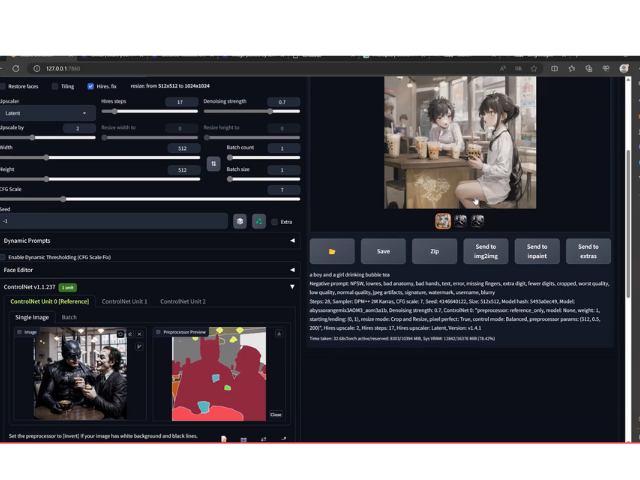Click the swap width and height icon
640x480 pixels.
pyautogui.click(x=213, y=164)
